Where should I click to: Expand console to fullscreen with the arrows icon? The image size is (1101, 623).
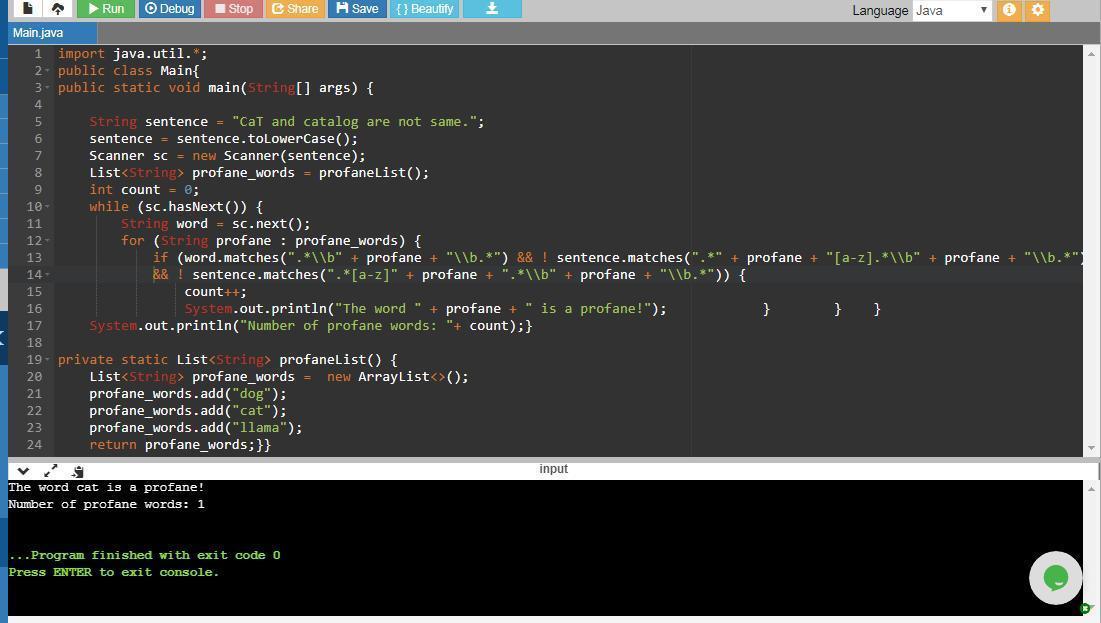coord(51,471)
